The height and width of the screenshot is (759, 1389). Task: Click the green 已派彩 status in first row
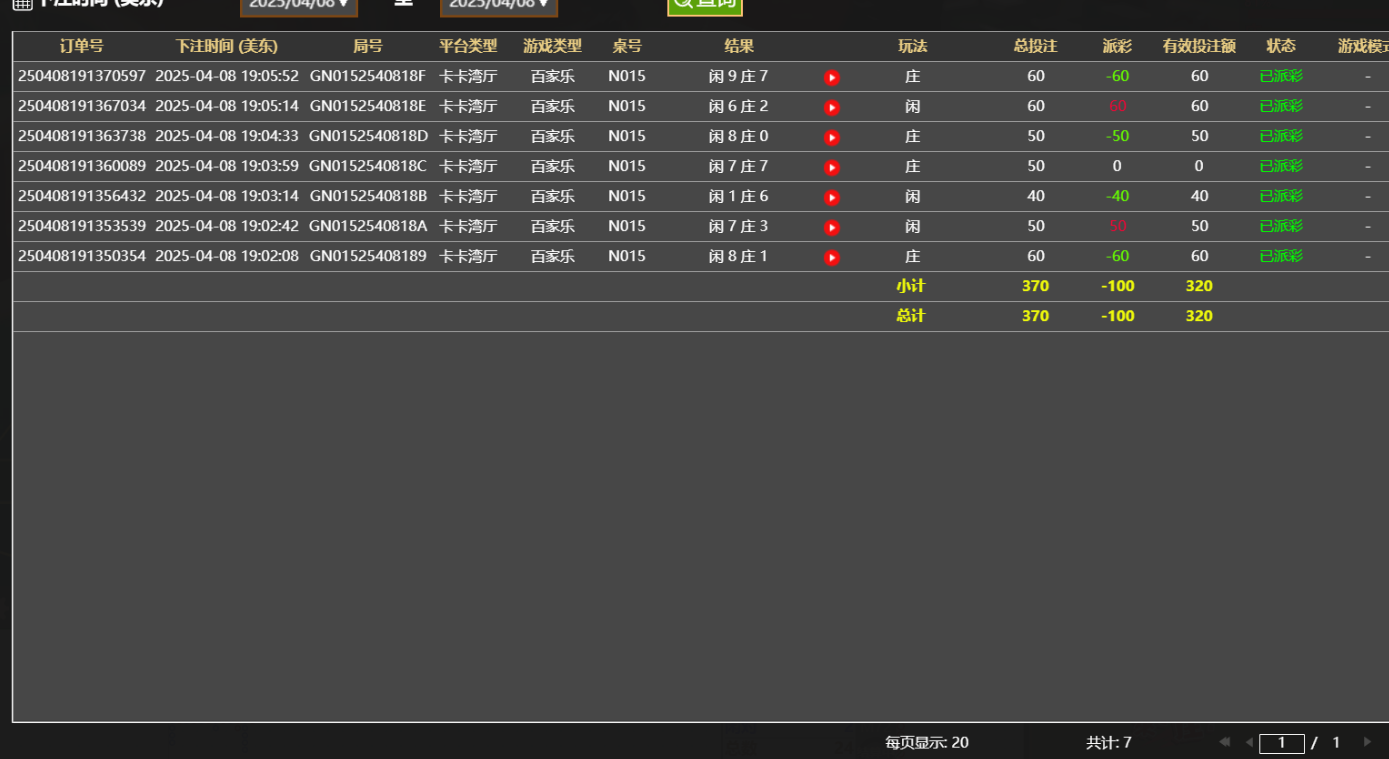1280,75
